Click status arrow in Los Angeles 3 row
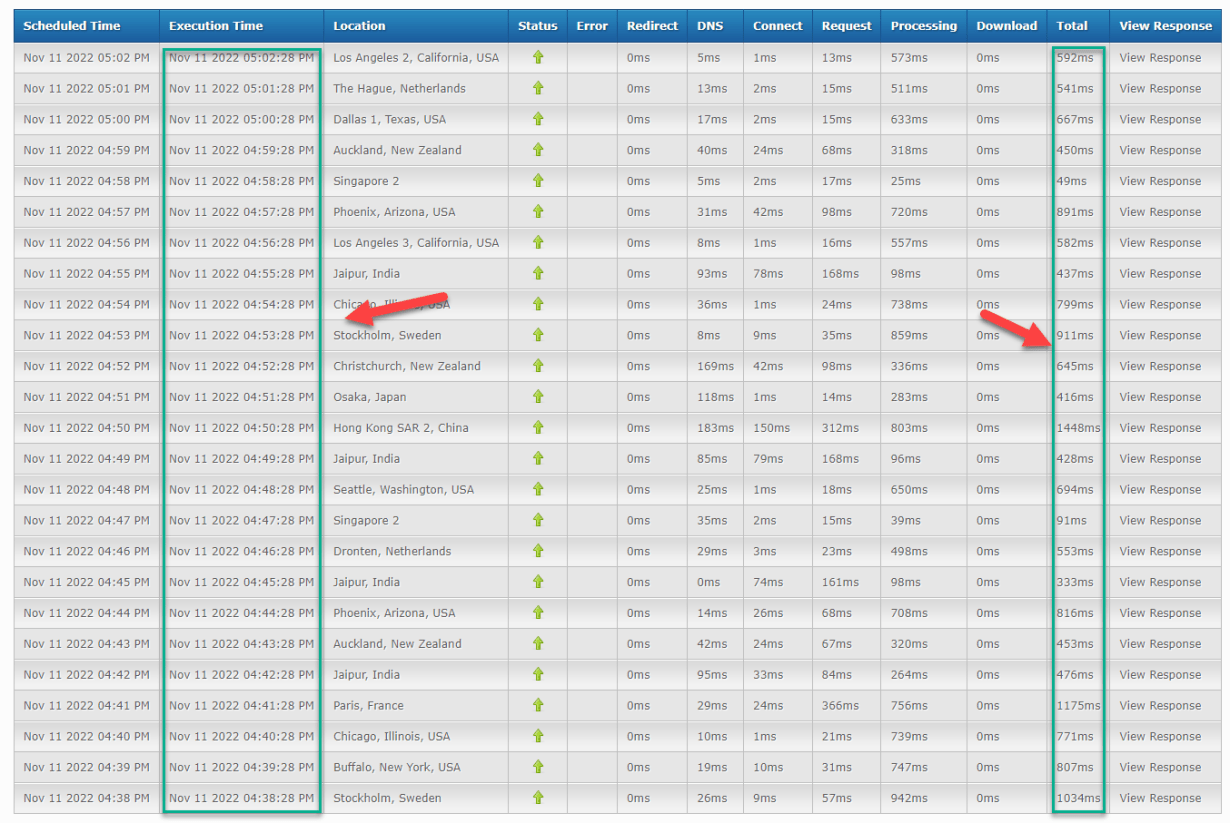 click(x=538, y=242)
